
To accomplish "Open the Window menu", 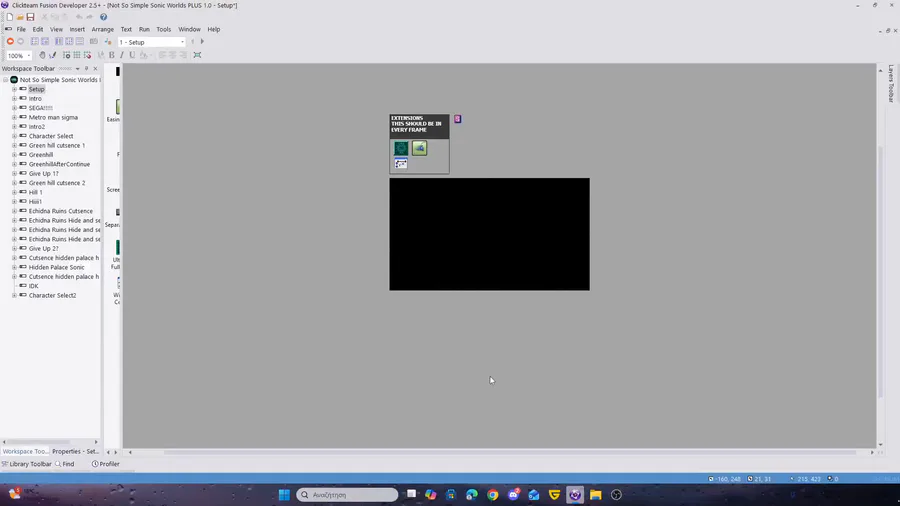I will tap(189, 29).
